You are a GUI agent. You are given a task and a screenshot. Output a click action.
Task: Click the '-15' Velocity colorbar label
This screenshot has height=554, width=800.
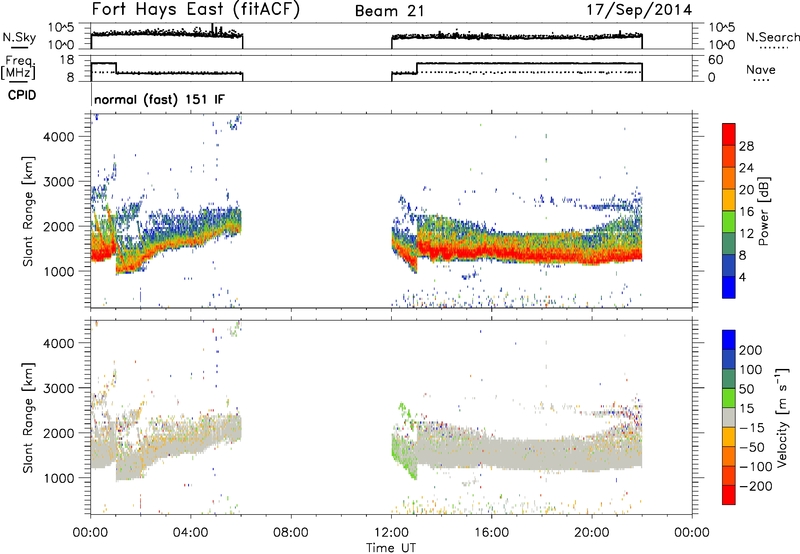752,428
